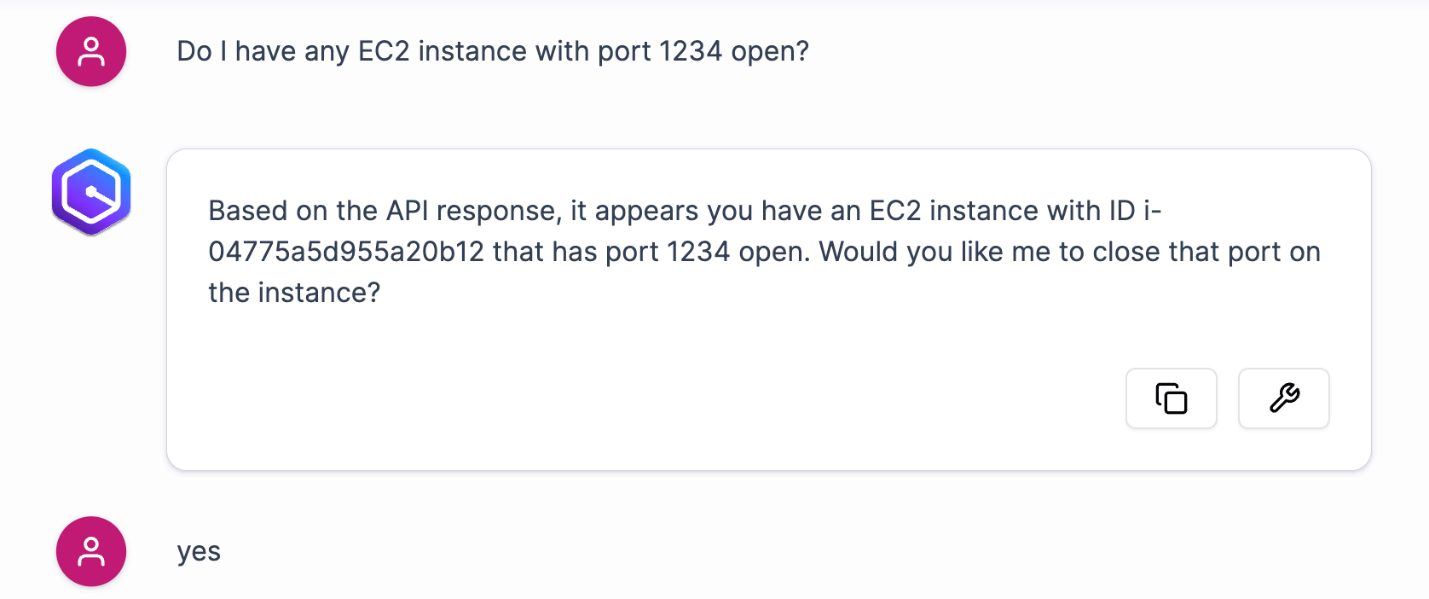1429x599 pixels.
Task: Select the hexagonal chatbot logo avatar
Action: [91, 191]
